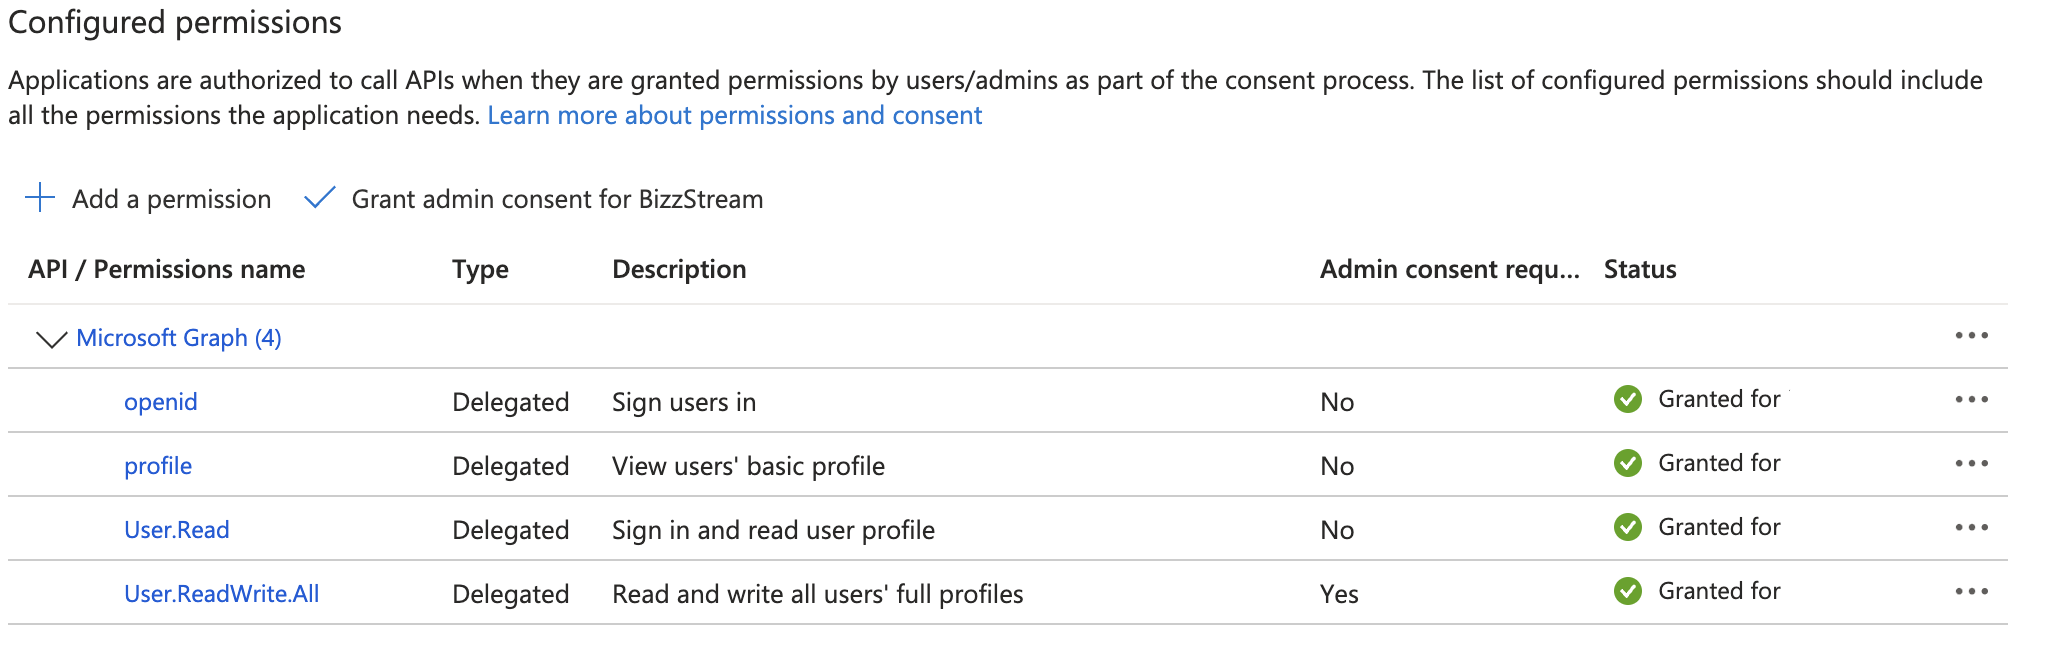Viewport: 2048px width, 650px height.
Task: Click the green granted checkmark in User.Read row
Action: click(x=1627, y=527)
